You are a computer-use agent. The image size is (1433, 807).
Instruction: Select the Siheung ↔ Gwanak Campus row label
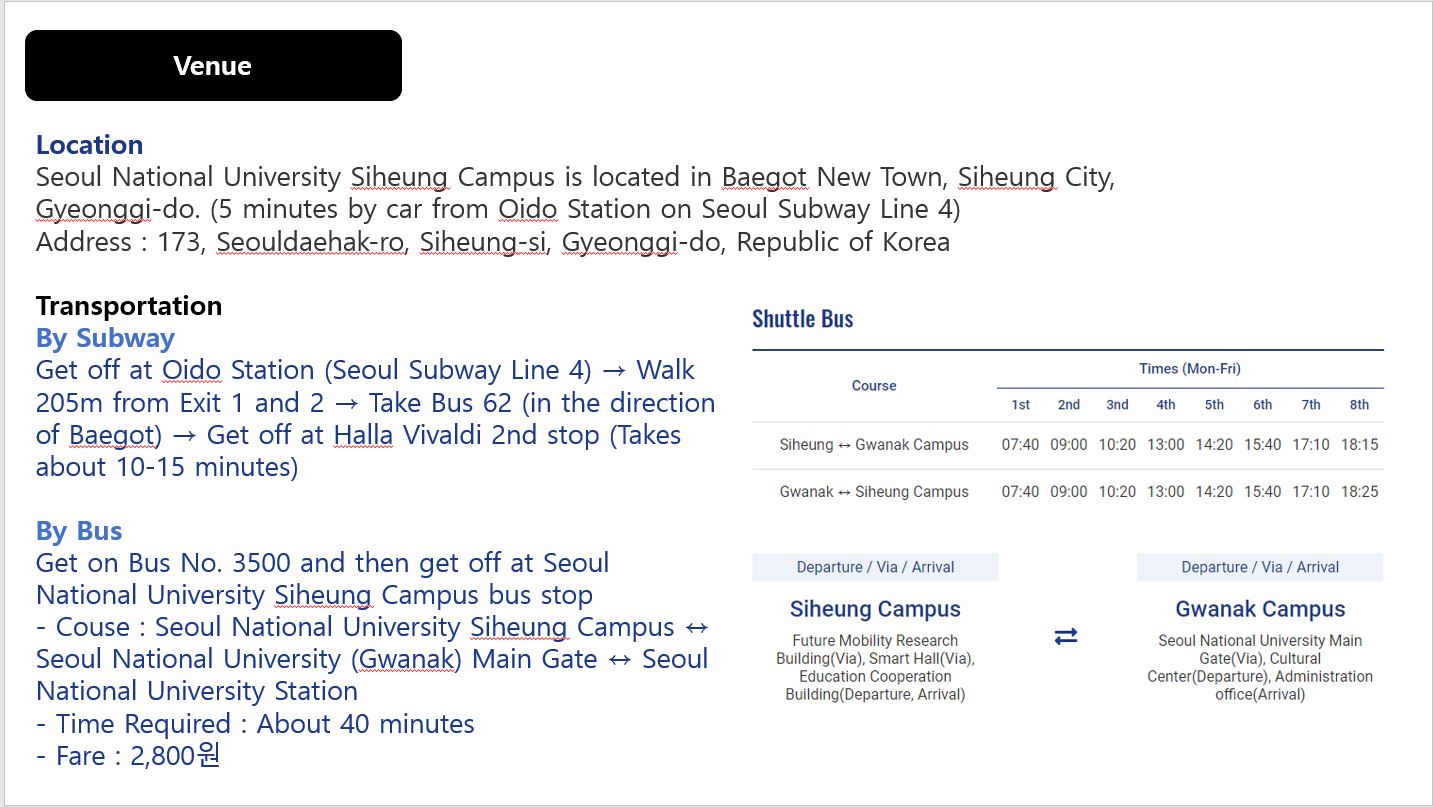click(x=874, y=445)
